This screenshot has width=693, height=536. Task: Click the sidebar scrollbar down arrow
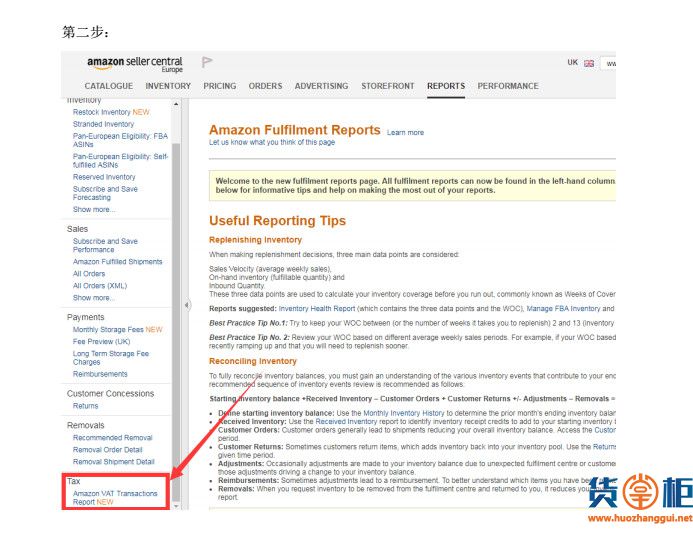[x=176, y=506]
